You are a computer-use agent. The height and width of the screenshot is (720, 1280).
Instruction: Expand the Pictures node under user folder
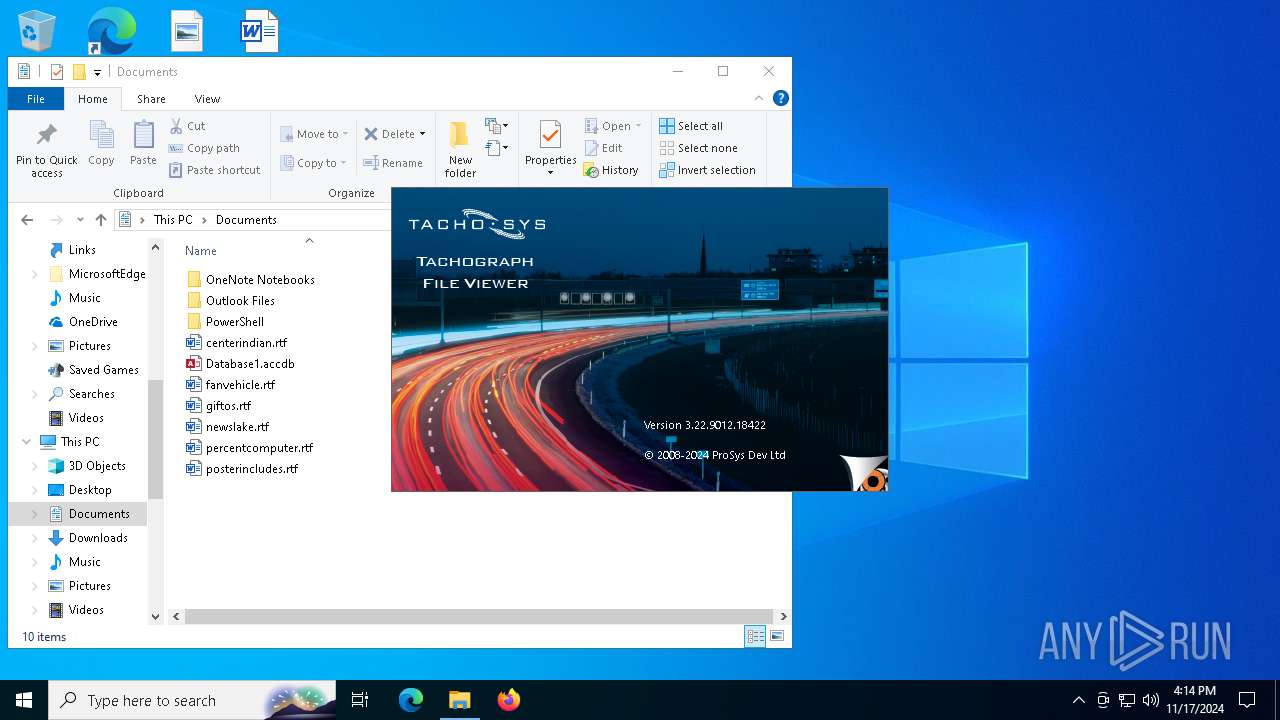tap(35, 346)
